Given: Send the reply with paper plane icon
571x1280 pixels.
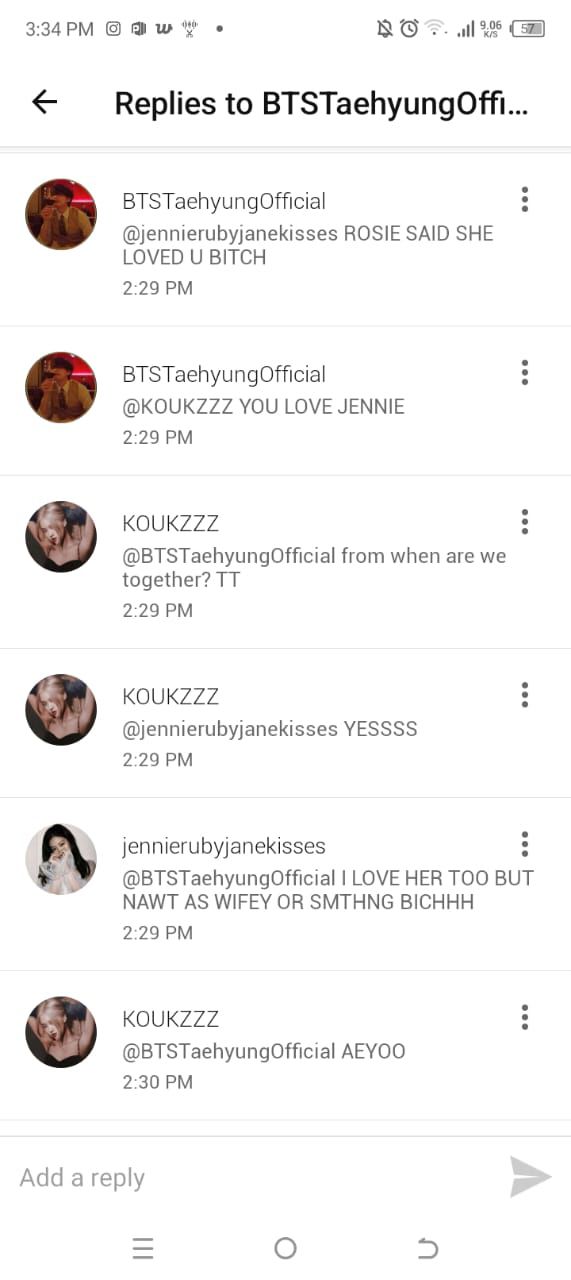Looking at the screenshot, I should click(530, 1177).
